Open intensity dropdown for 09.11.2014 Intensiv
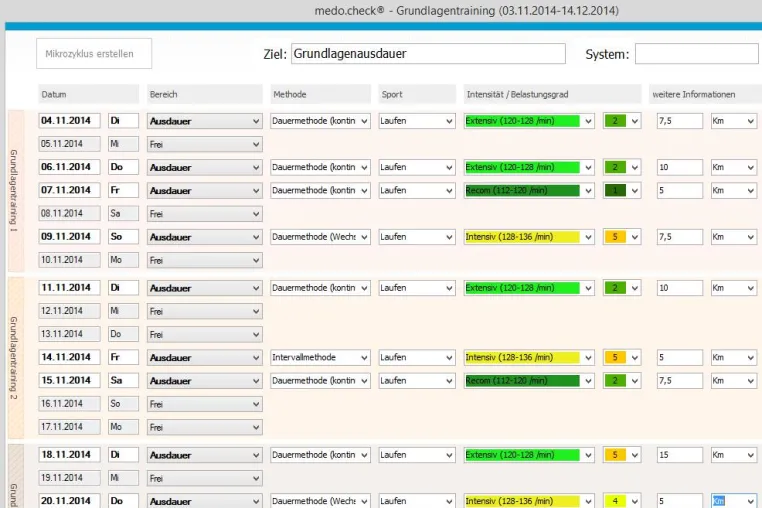The height and width of the screenshot is (508, 762). point(529,237)
